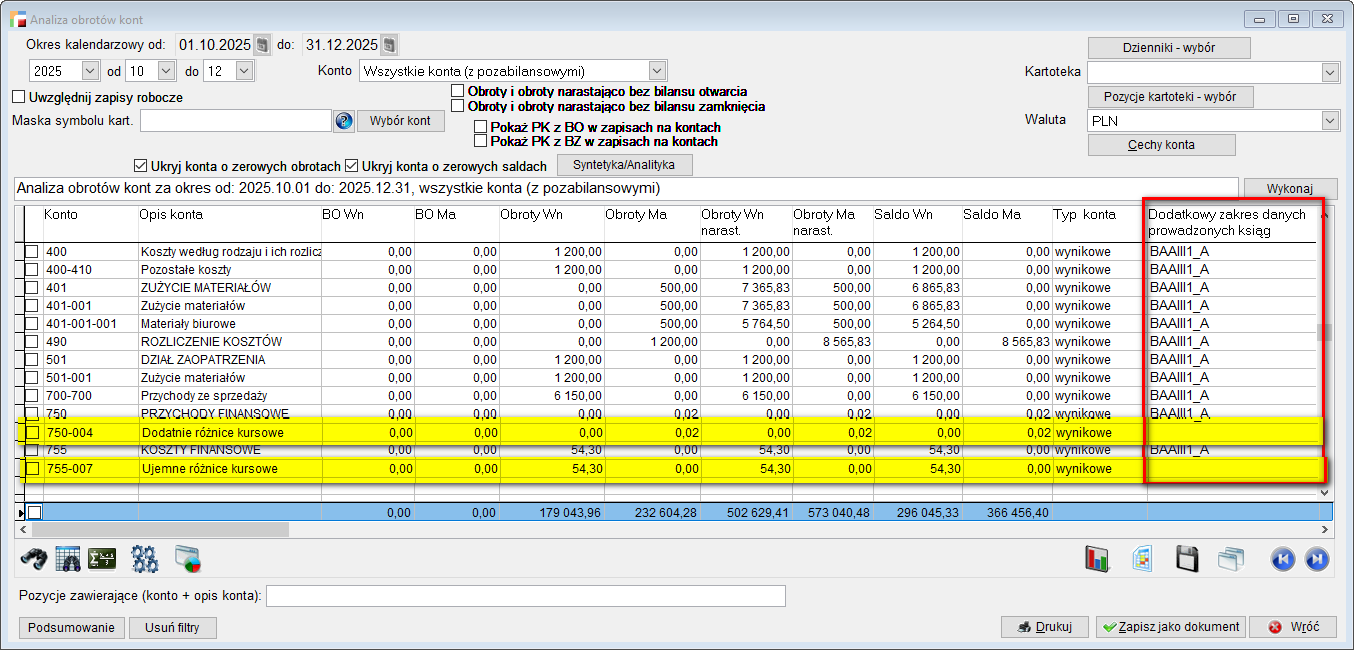Click the blue help icon beside mask field
The width and height of the screenshot is (1354, 650).
click(344, 121)
